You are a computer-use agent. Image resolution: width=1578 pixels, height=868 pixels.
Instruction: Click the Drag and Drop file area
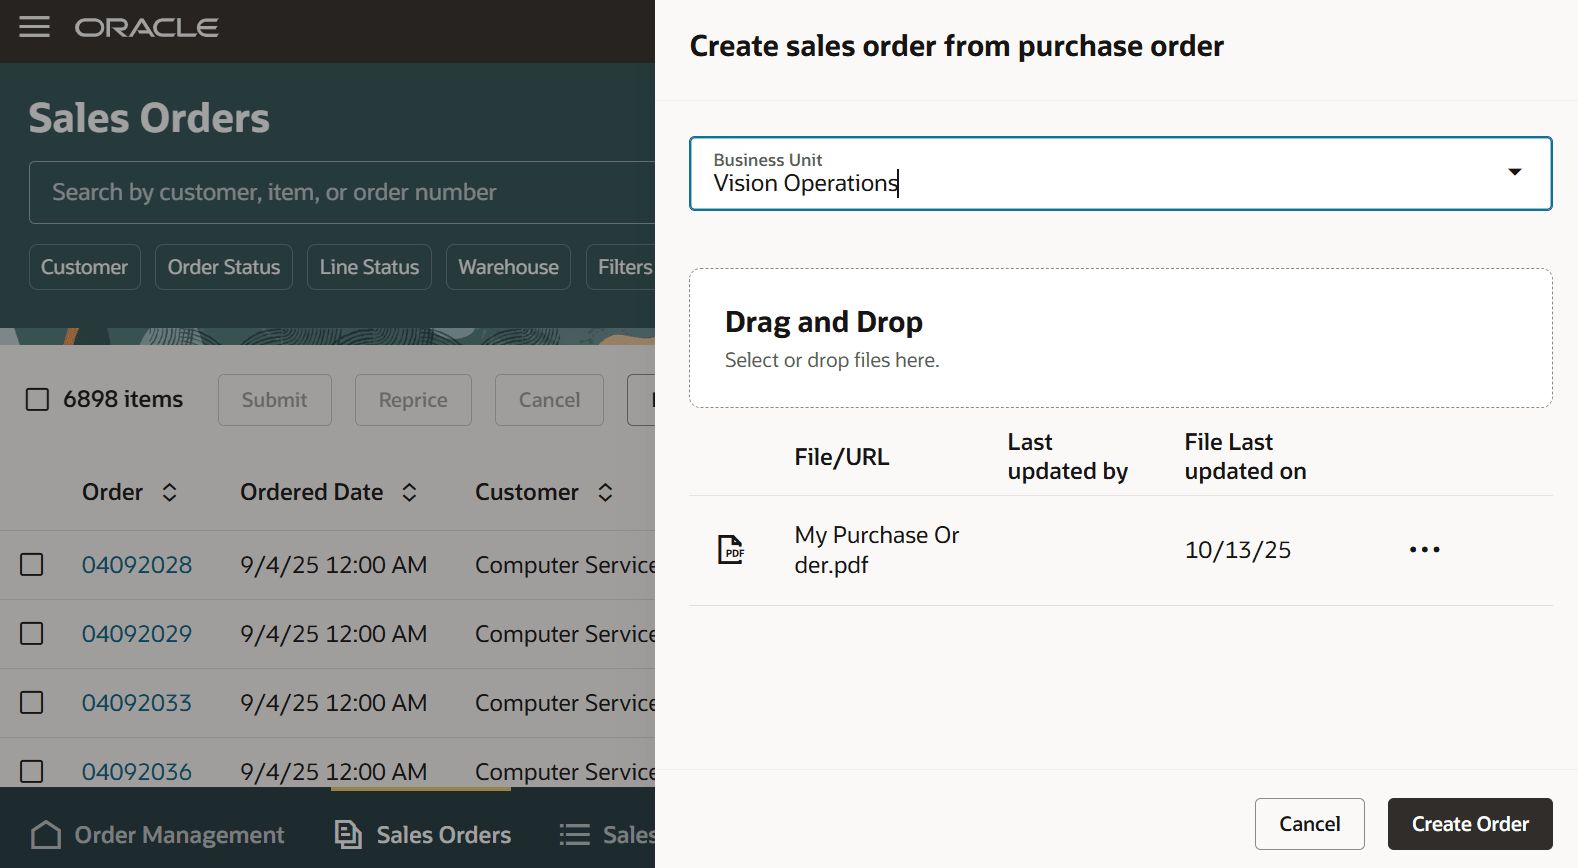(x=1120, y=338)
